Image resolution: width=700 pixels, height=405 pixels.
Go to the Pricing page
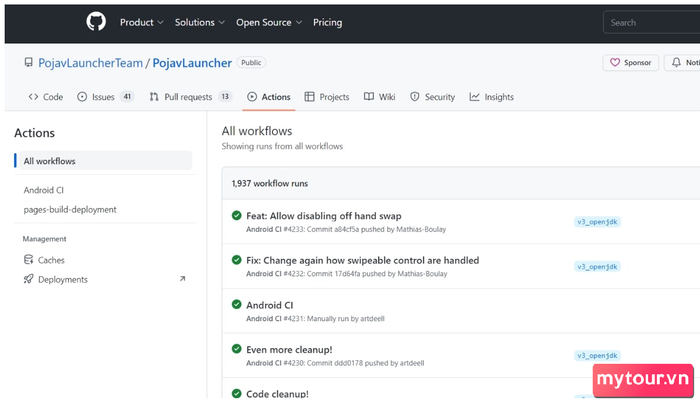pyautogui.click(x=327, y=22)
